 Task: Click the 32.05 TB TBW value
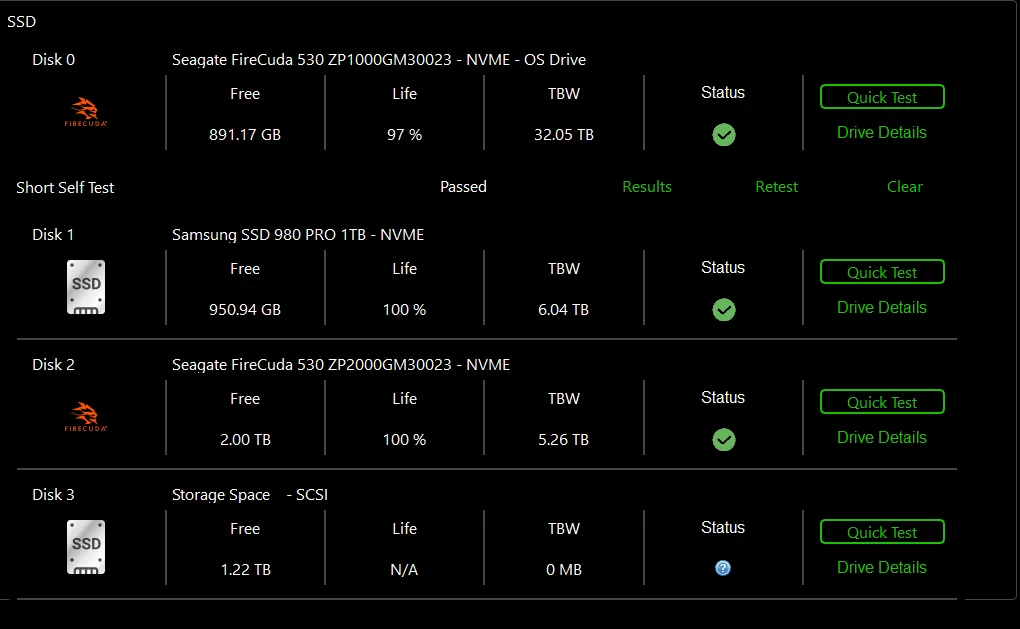click(x=563, y=135)
